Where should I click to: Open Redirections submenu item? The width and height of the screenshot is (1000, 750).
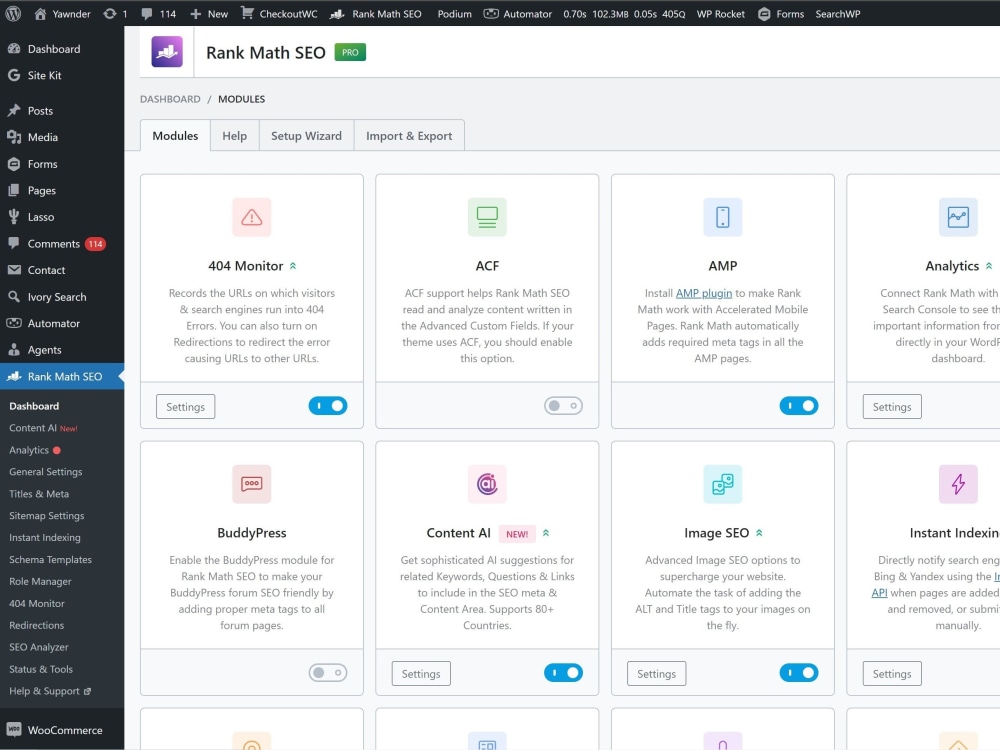click(36, 625)
